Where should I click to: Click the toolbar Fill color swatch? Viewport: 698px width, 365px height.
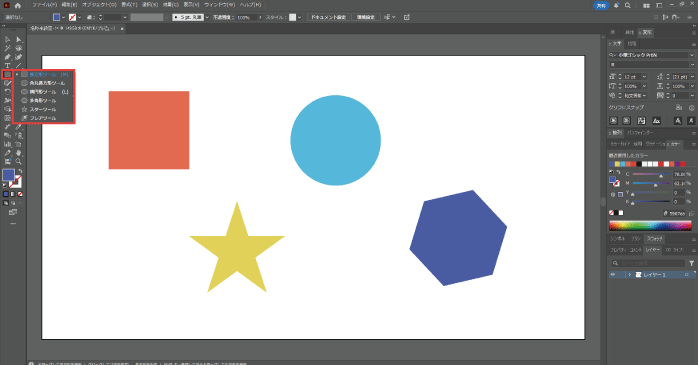coord(8,174)
